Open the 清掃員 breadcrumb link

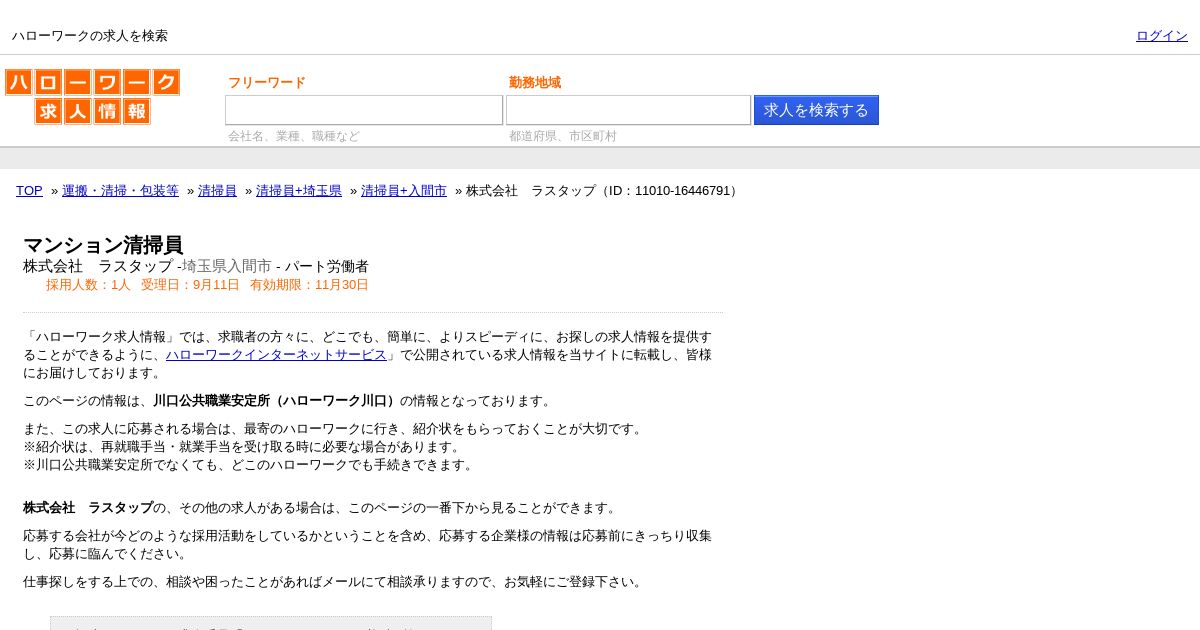click(217, 191)
